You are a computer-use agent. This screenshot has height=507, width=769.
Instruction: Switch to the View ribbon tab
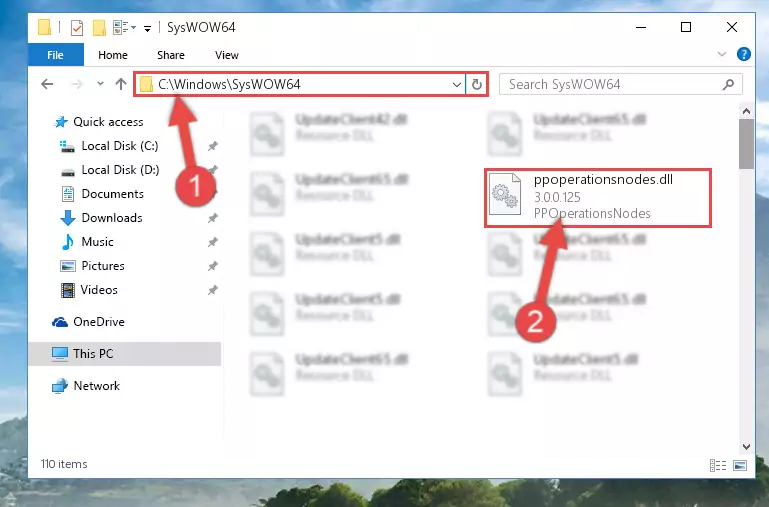227,55
